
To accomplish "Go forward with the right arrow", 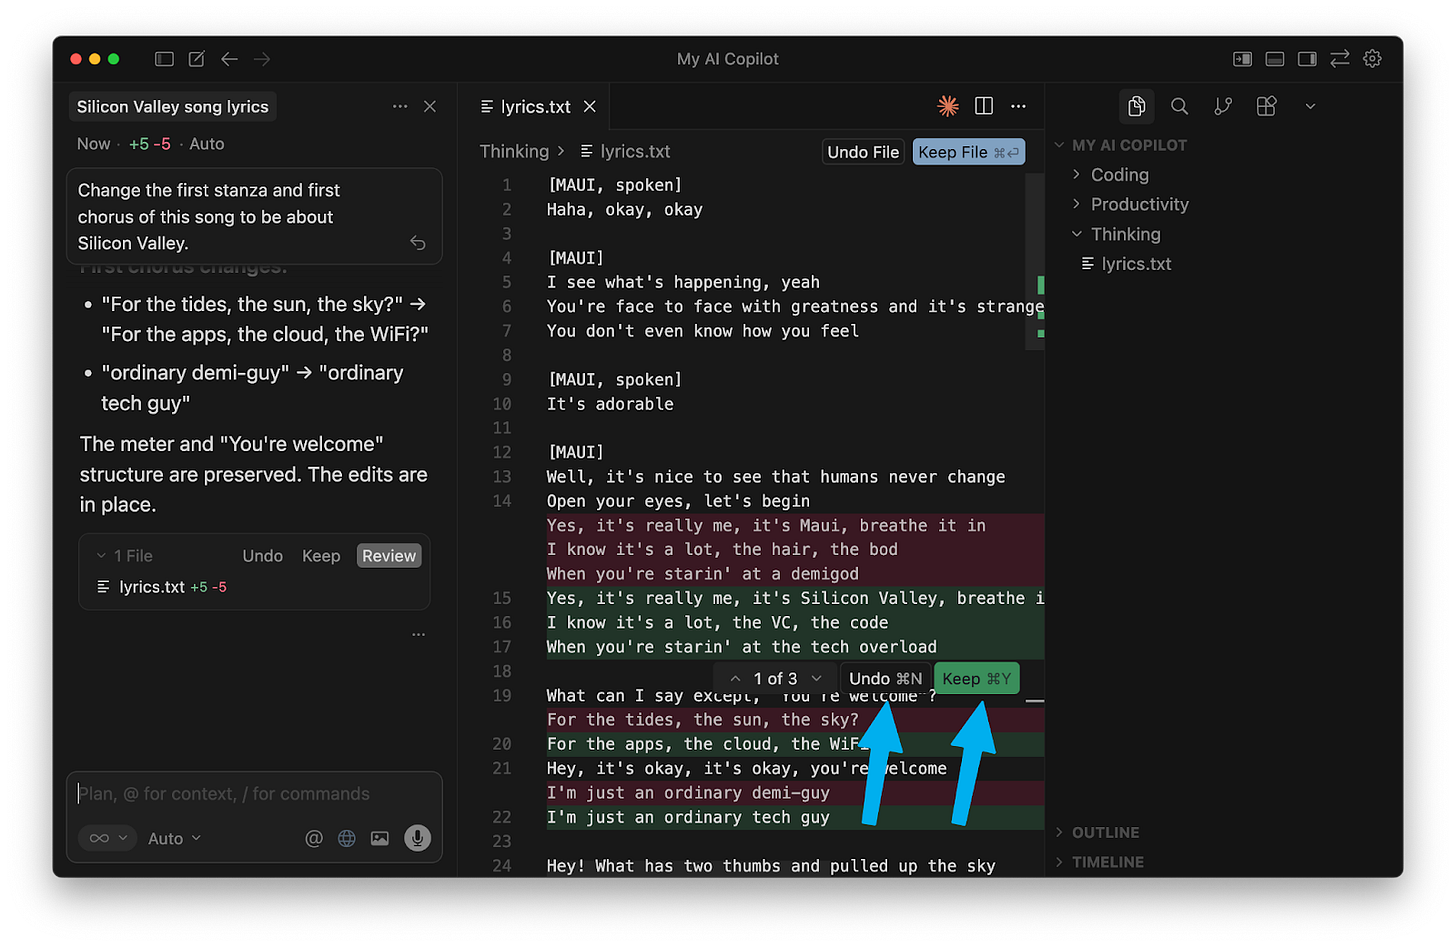I will [x=262, y=59].
